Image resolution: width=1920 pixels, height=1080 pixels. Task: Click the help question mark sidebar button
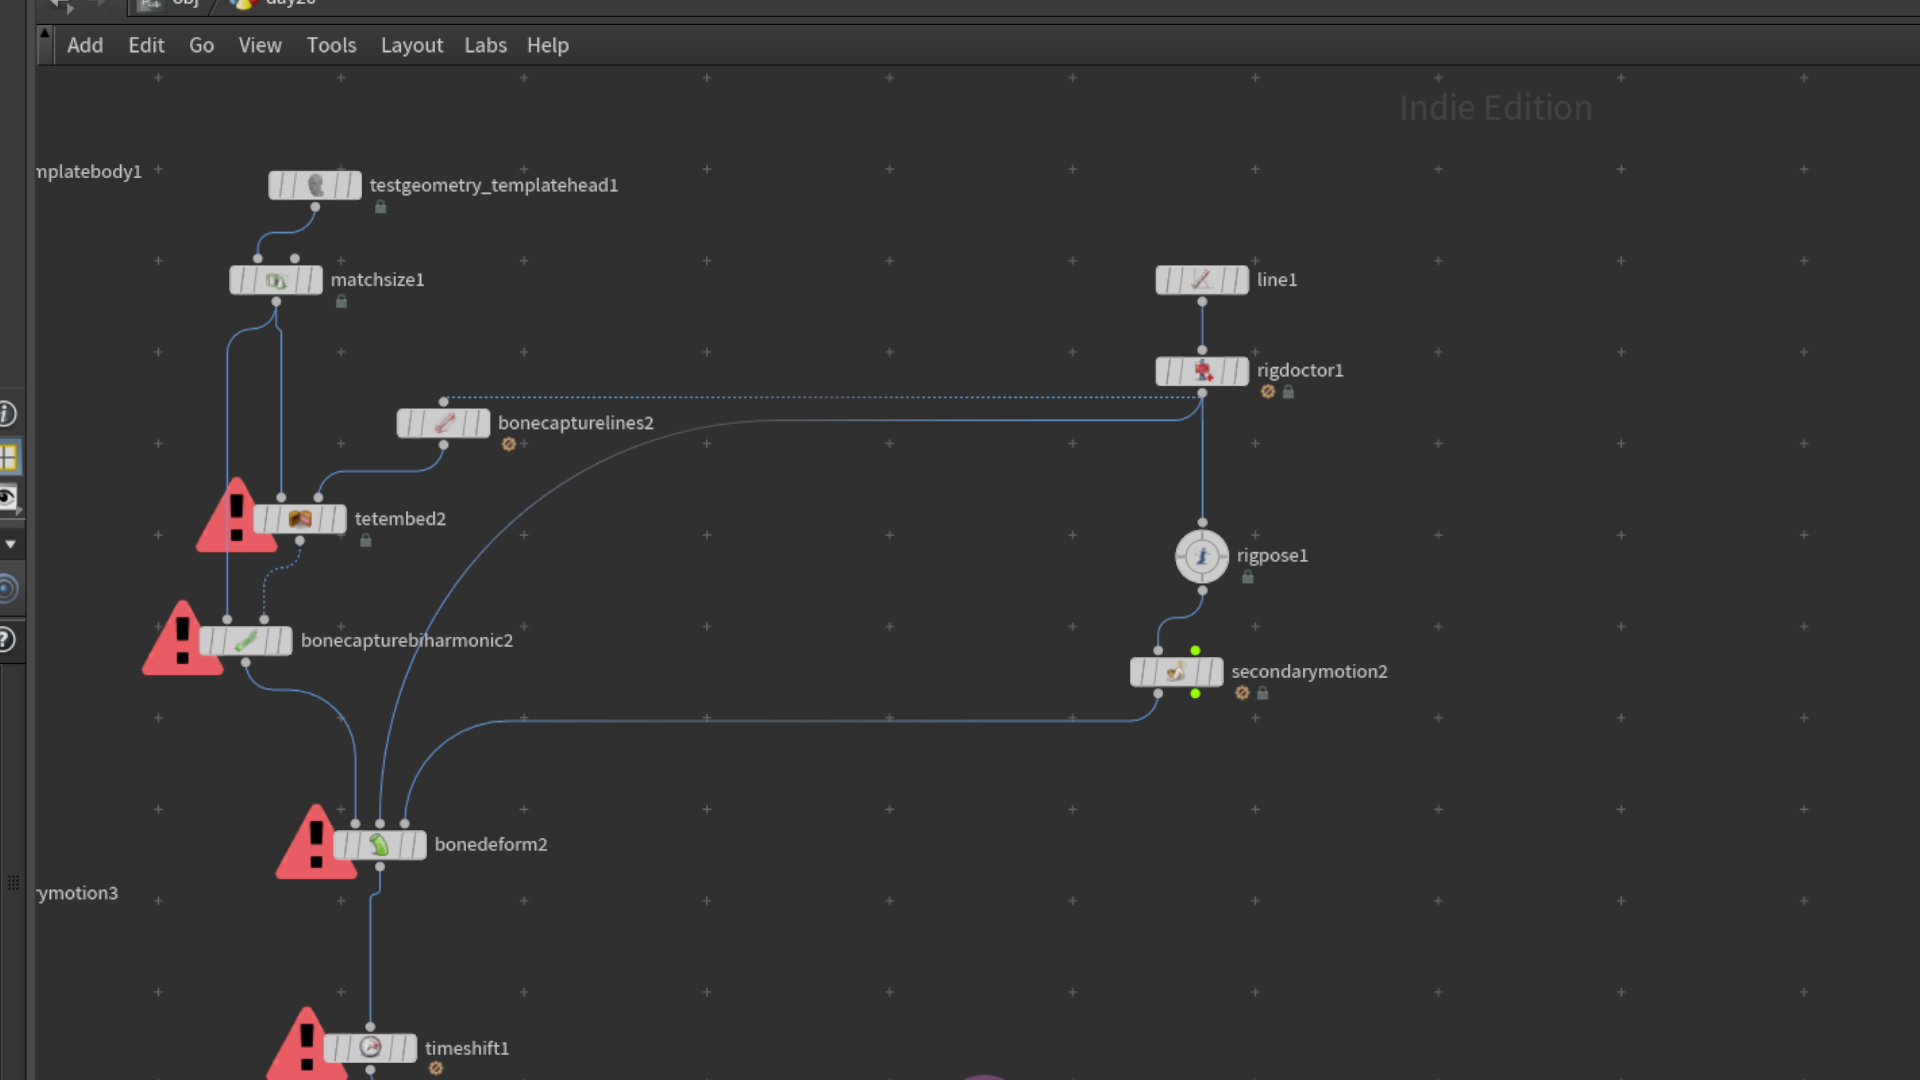[7, 640]
